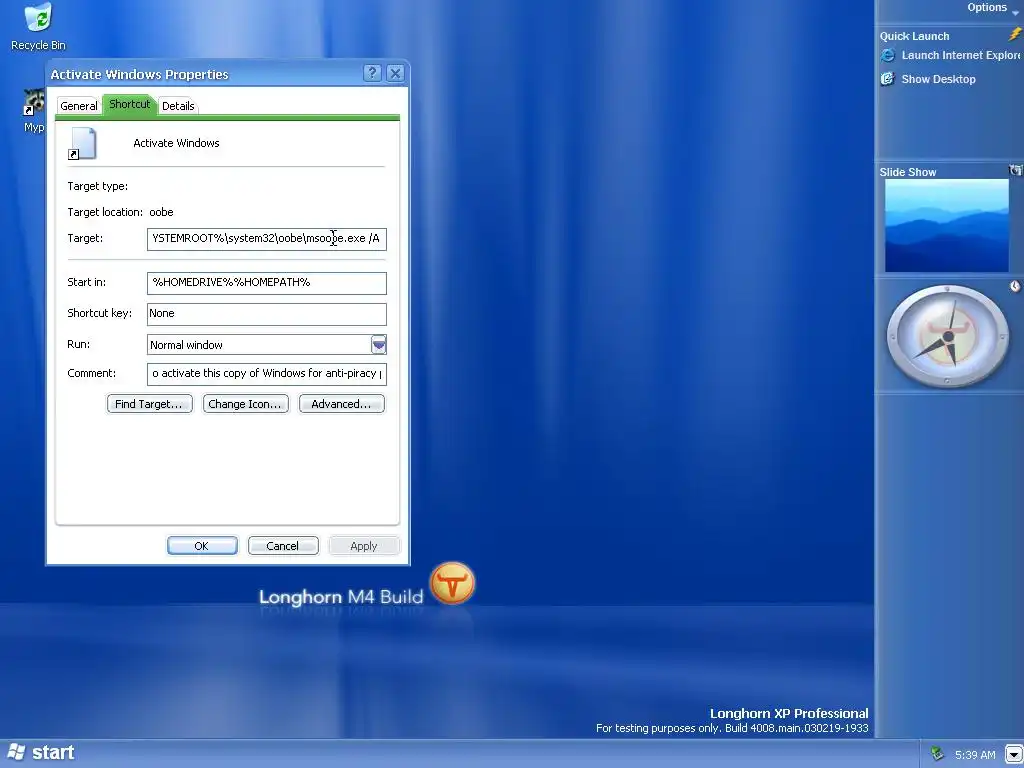Cancel the properties dialog

pyautogui.click(x=283, y=546)
